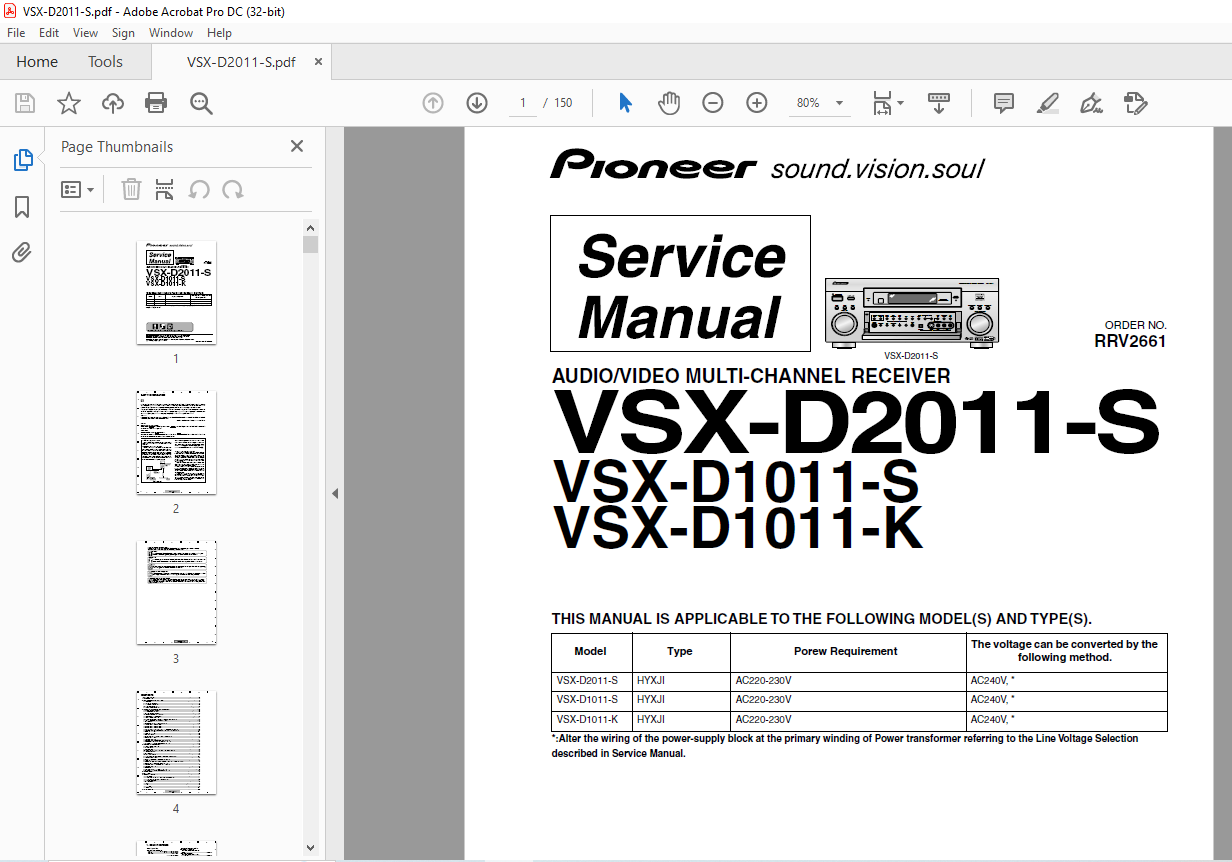This screenshot has width=1232, height=862.
Task: Select page 2 thumbnail
Action: (176, 443)
